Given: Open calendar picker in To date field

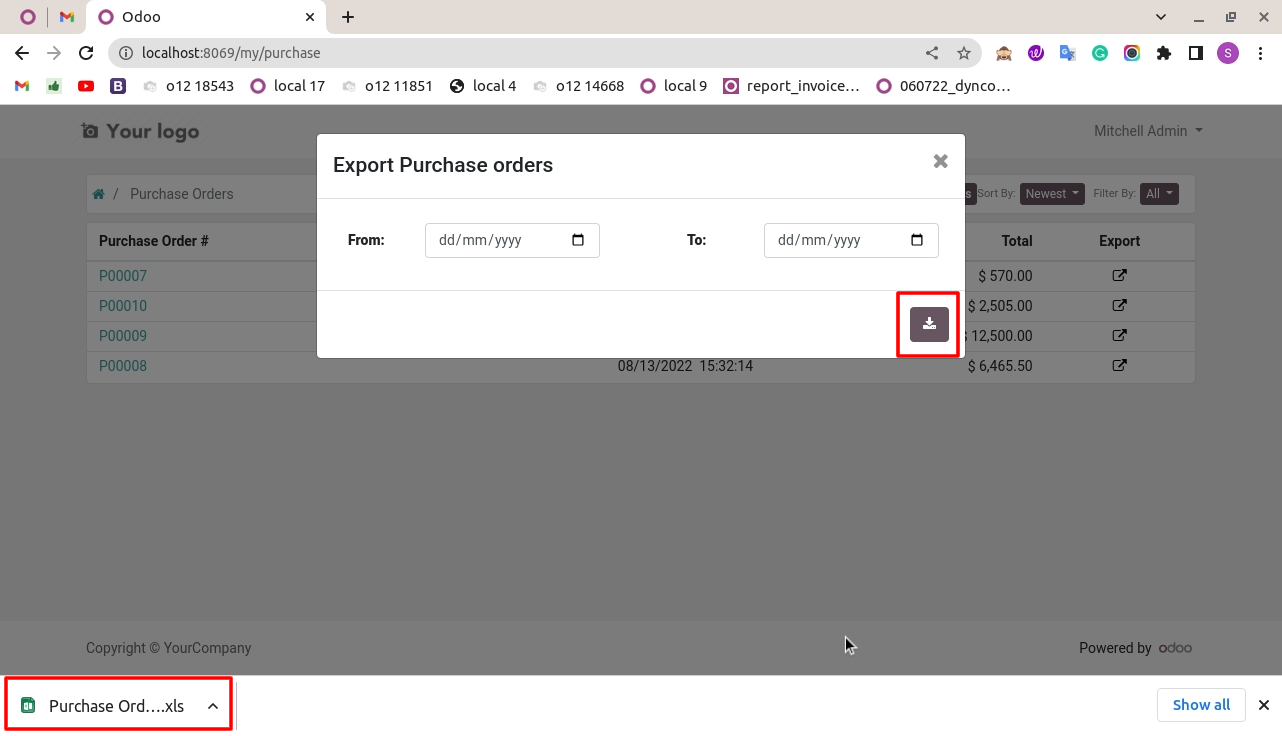Looking at the screenshot, I should tap(917, 240).
